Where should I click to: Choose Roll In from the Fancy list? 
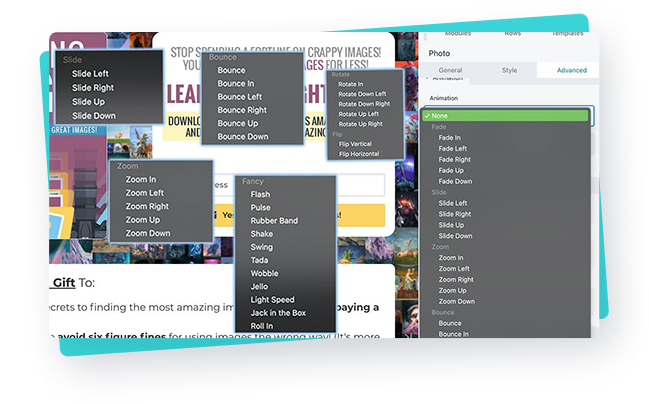click(262, 326)
